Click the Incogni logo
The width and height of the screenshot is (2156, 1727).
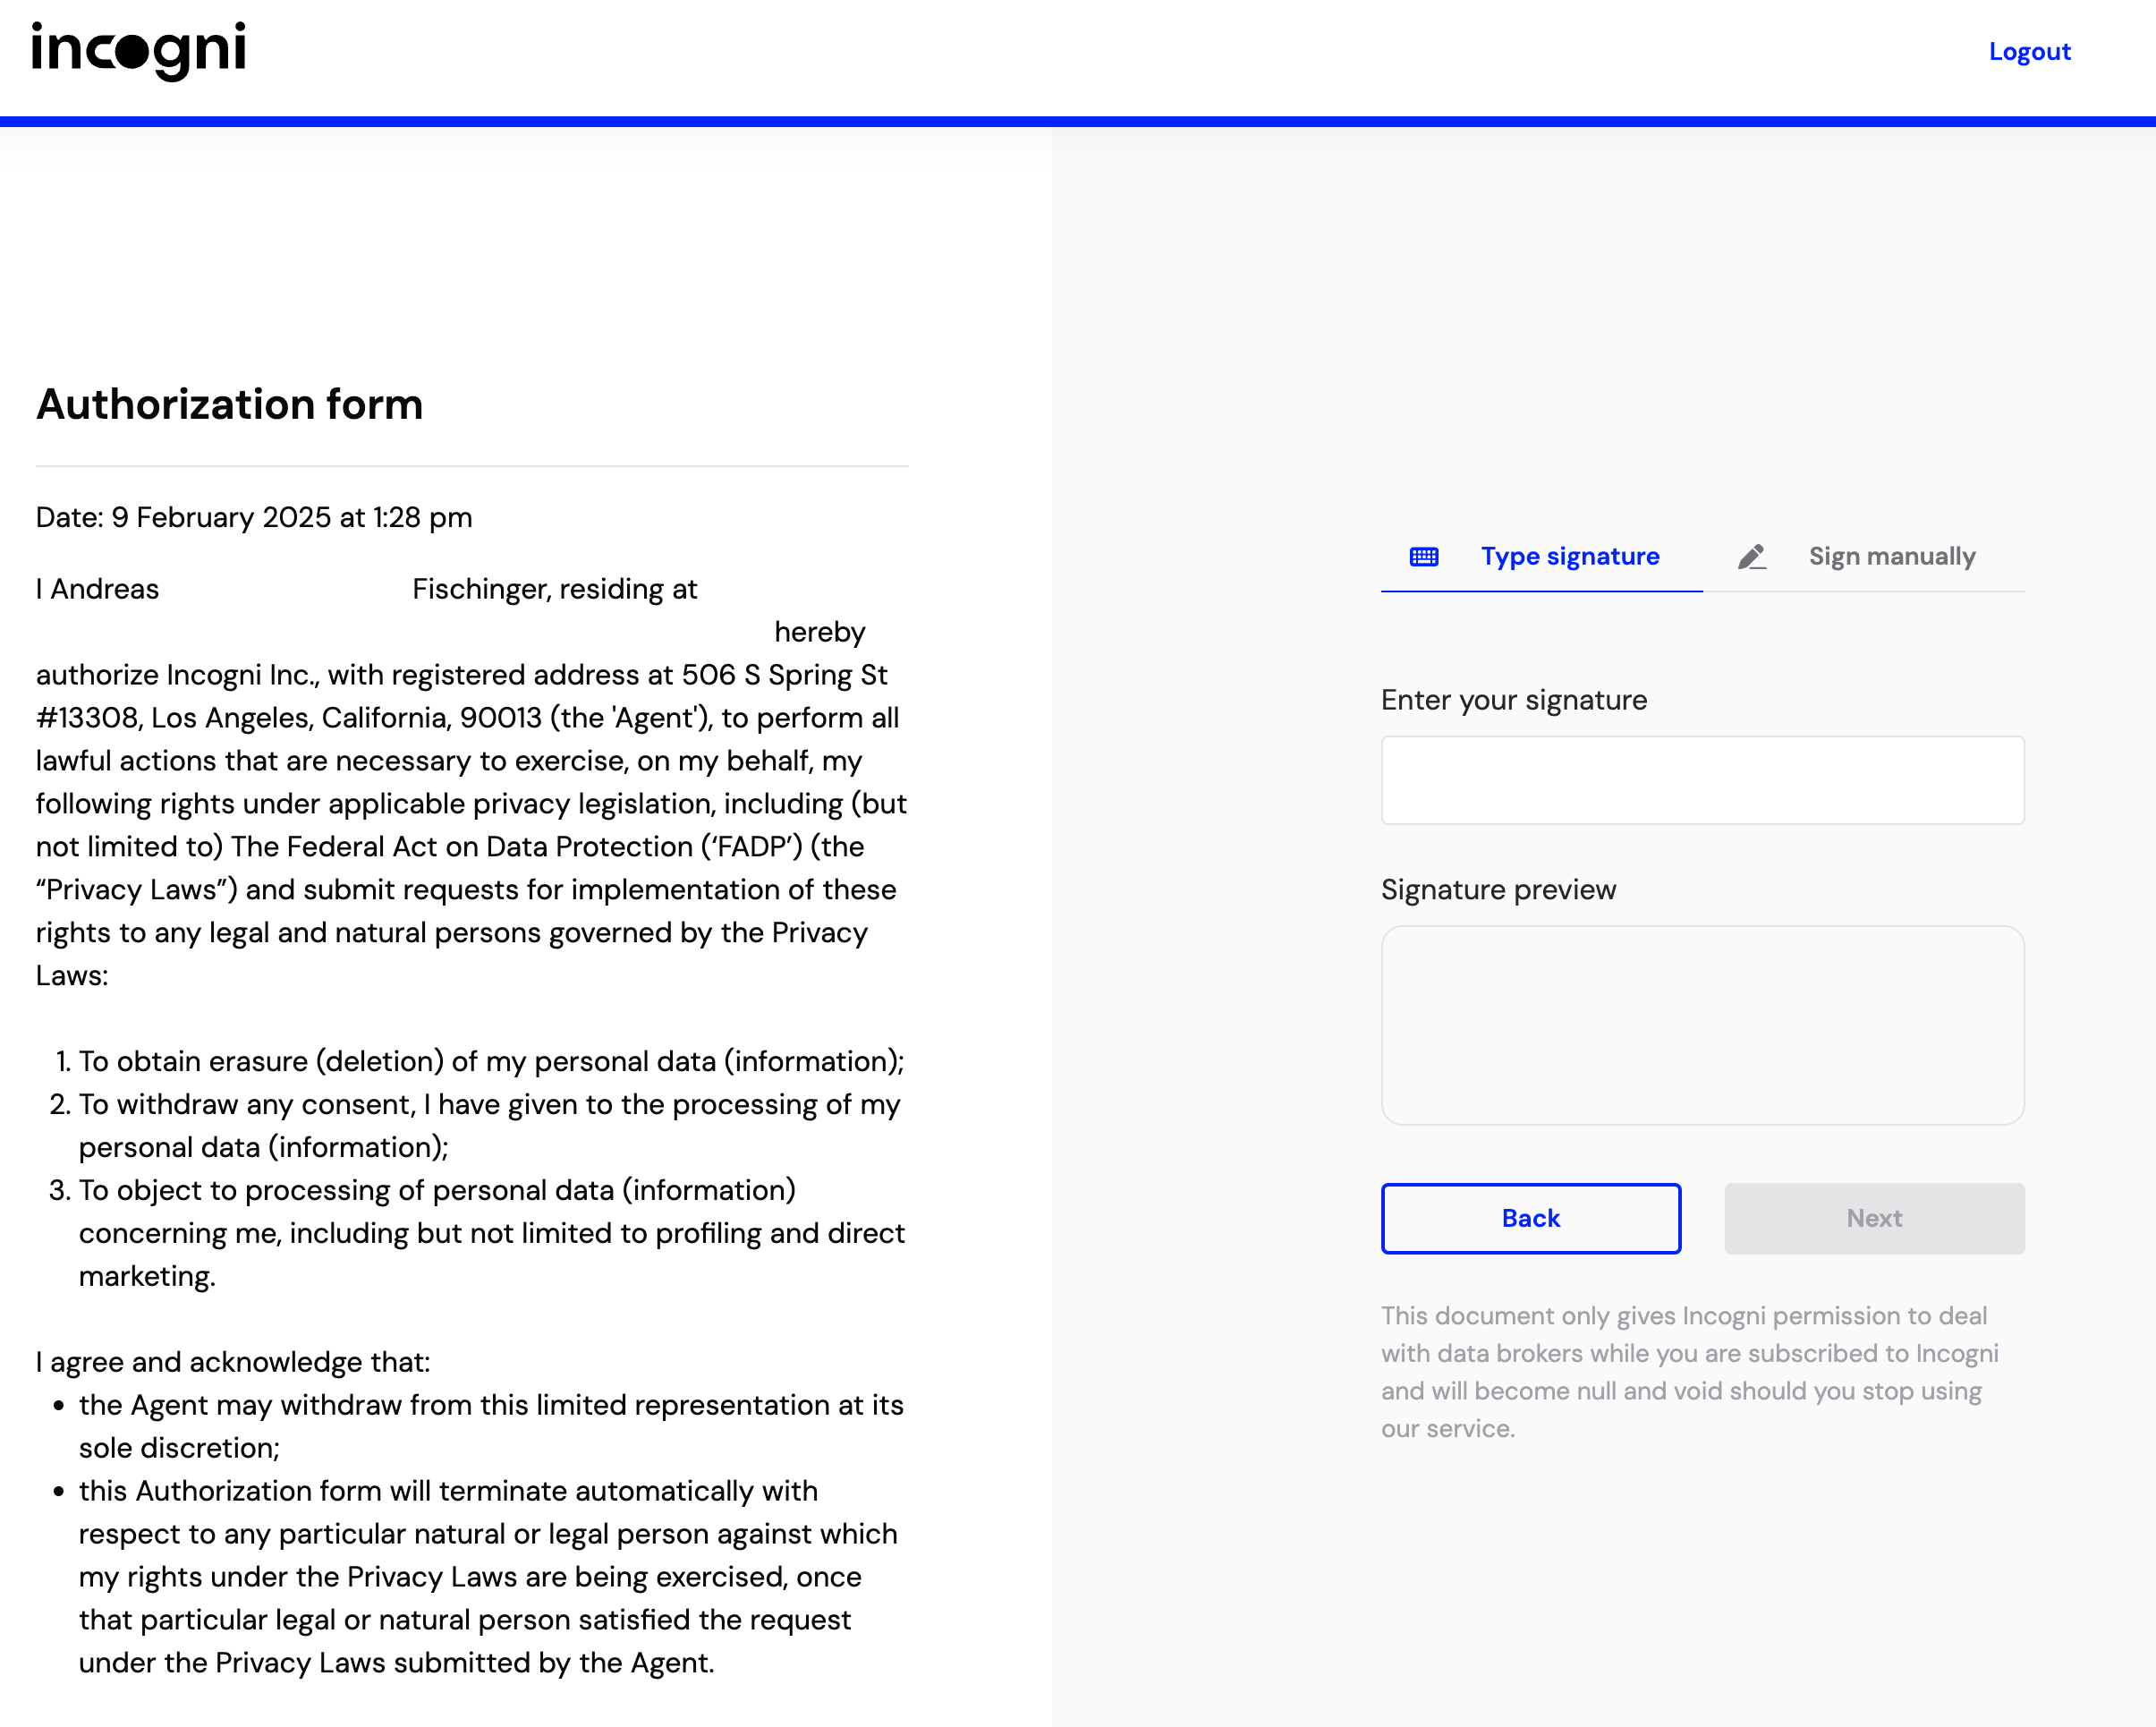tap(138, 50)
